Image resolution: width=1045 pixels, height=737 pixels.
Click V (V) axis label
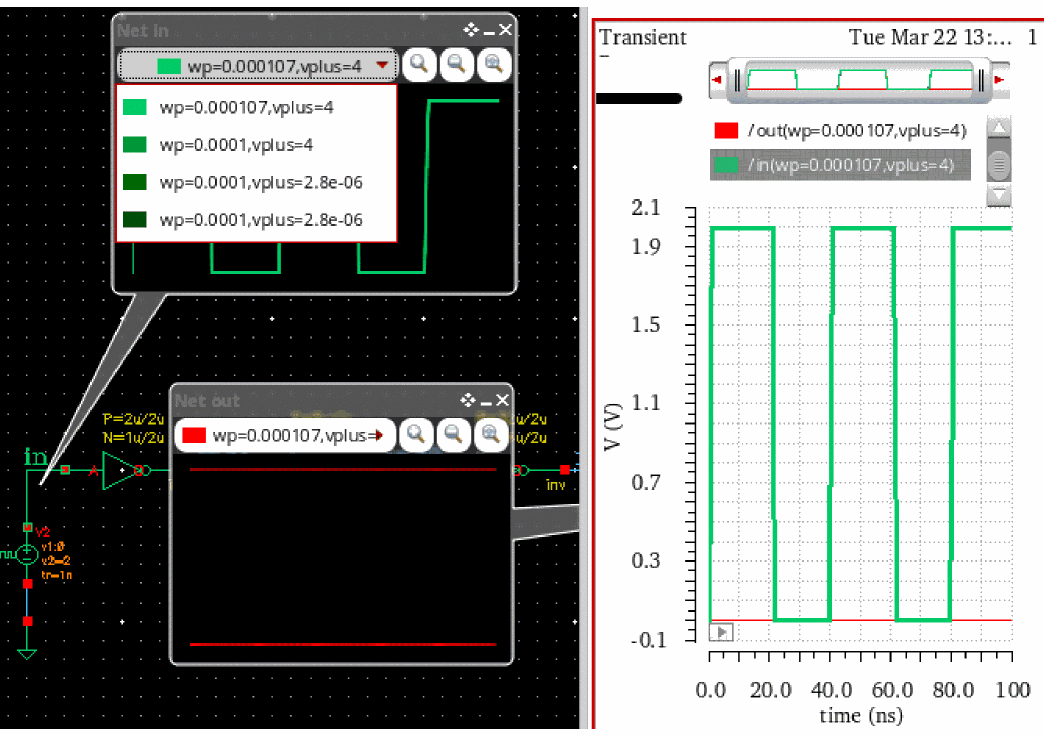click(x=612, y=426)
